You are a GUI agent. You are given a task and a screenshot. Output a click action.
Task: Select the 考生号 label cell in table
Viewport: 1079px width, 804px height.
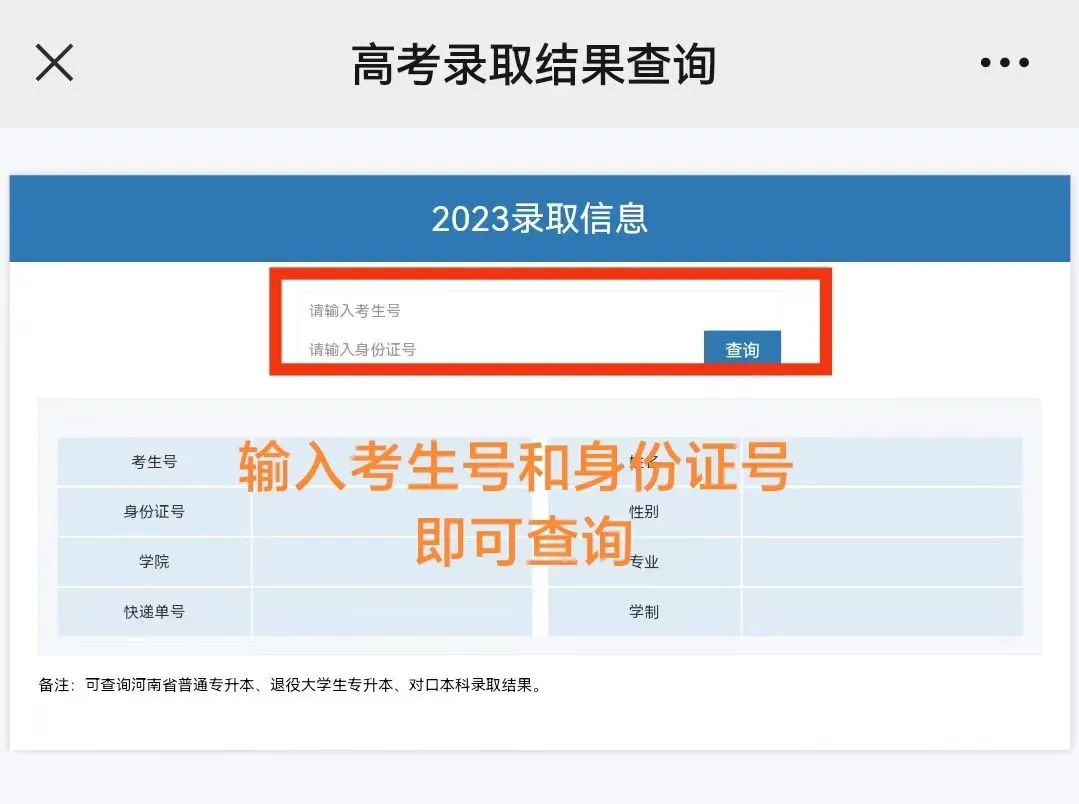(x=154, y=462)
